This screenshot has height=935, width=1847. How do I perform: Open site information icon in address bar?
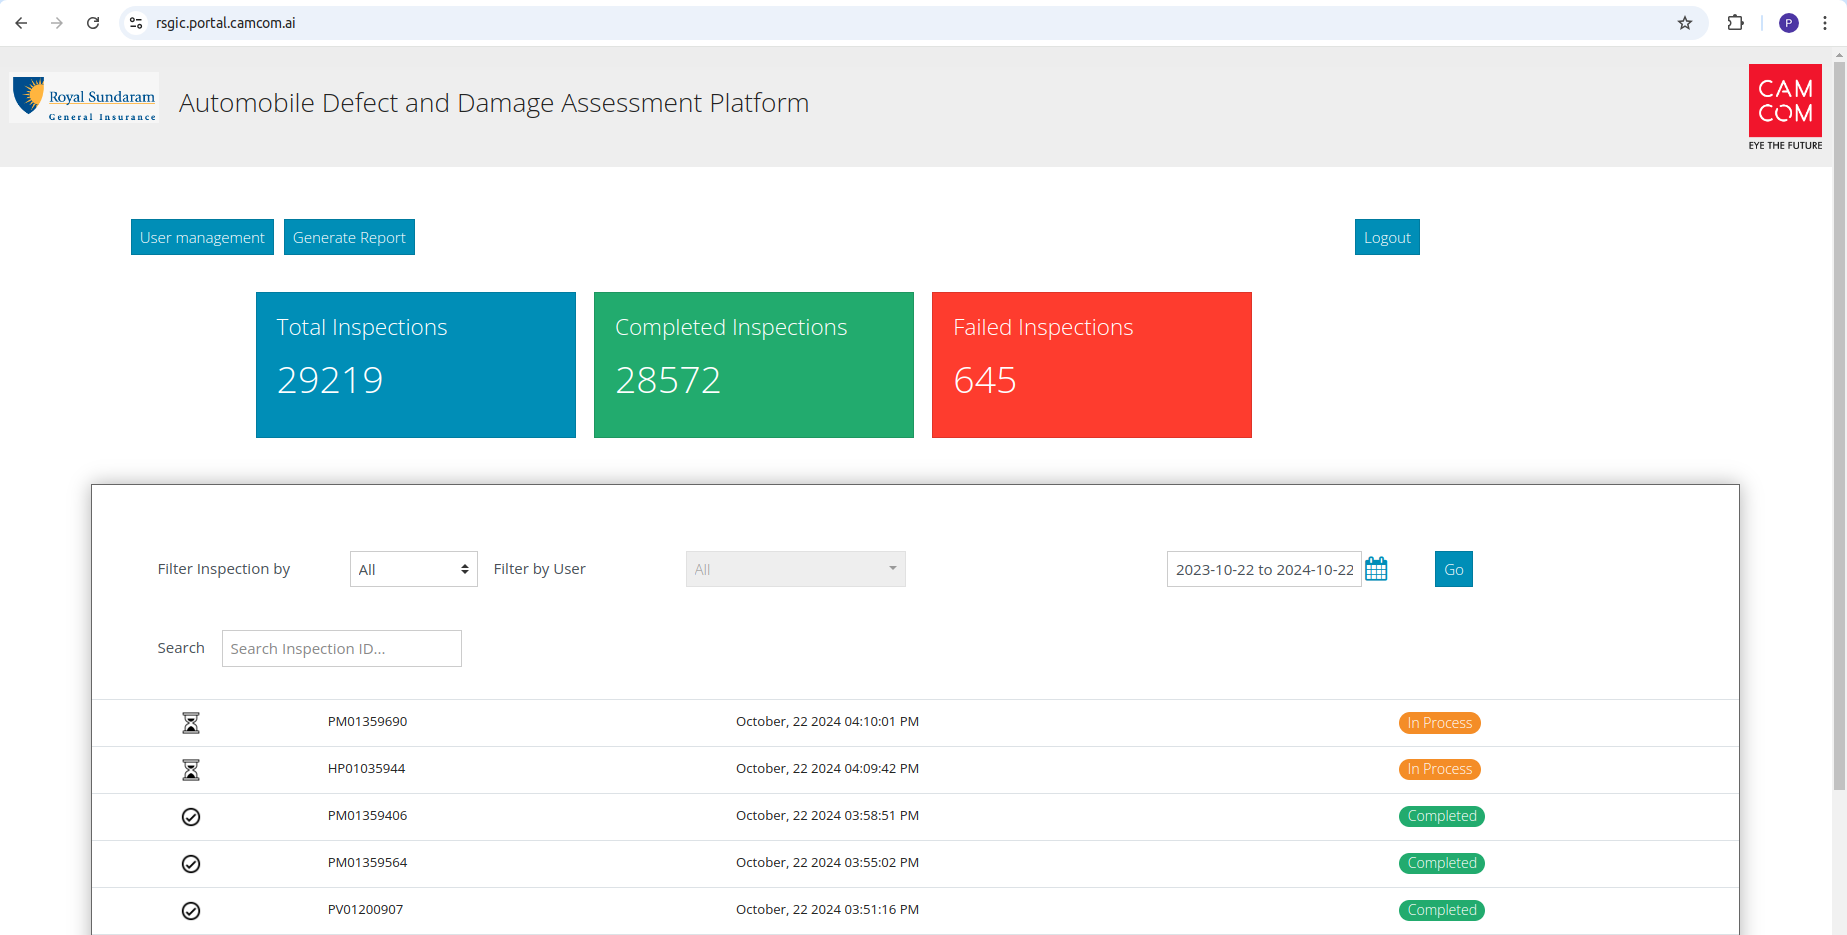tap(136, 23)
